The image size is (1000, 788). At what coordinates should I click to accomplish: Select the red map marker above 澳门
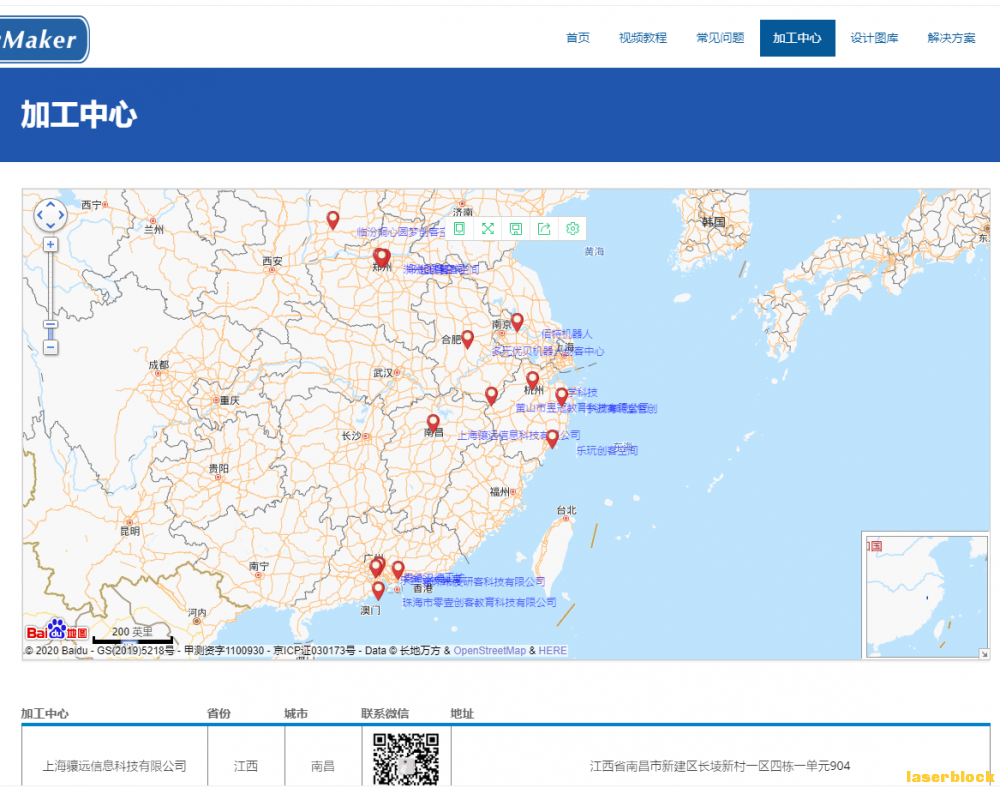(x=378, y=590)
